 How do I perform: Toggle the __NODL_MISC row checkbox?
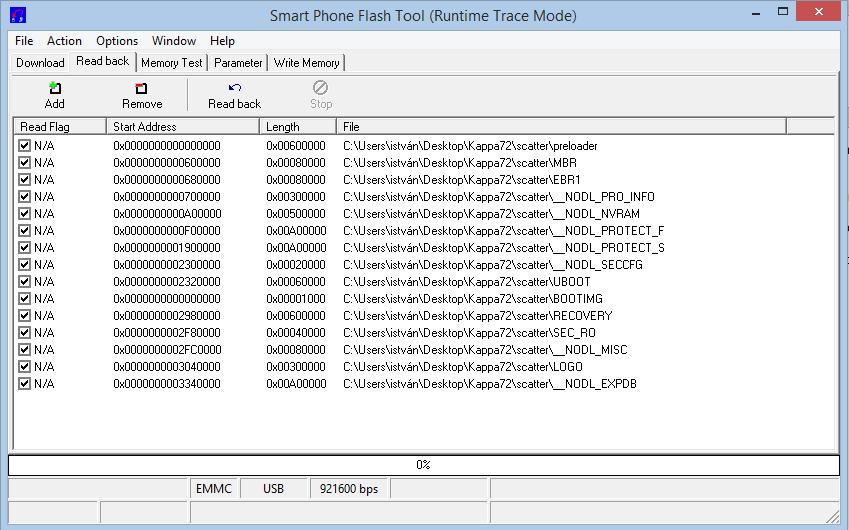tap(24, 350)
